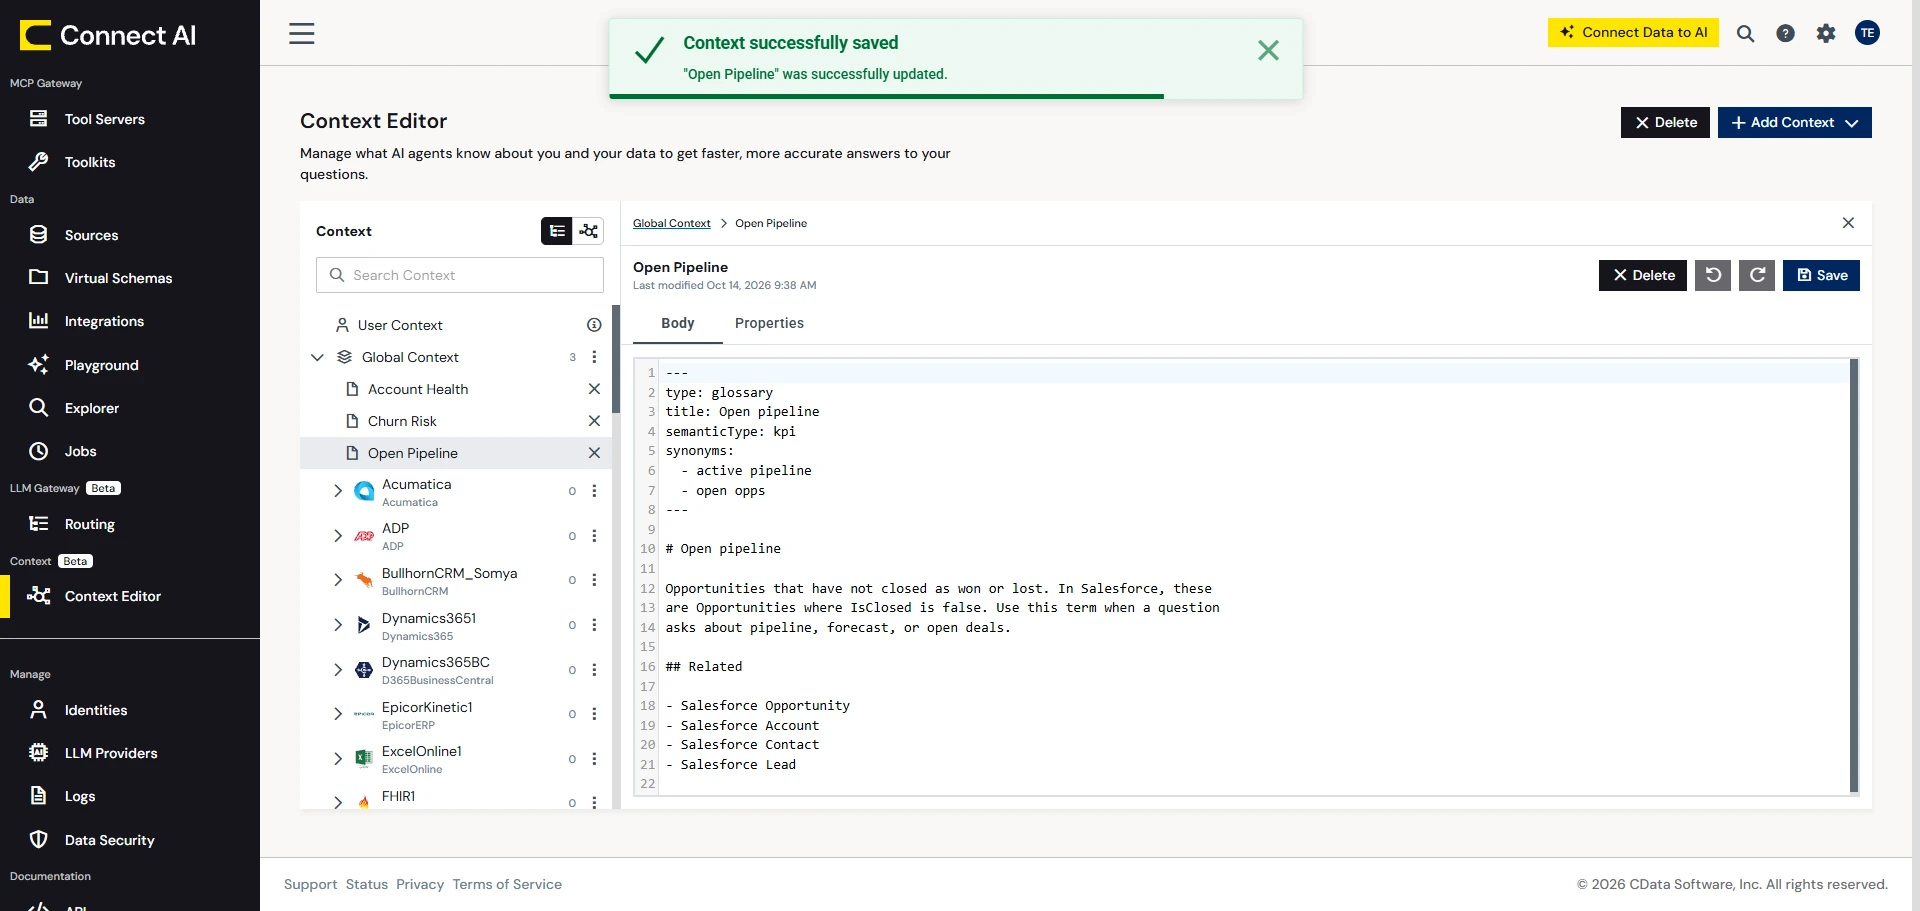
Task: Switch context panel to graph view
Action: [589, 231]
